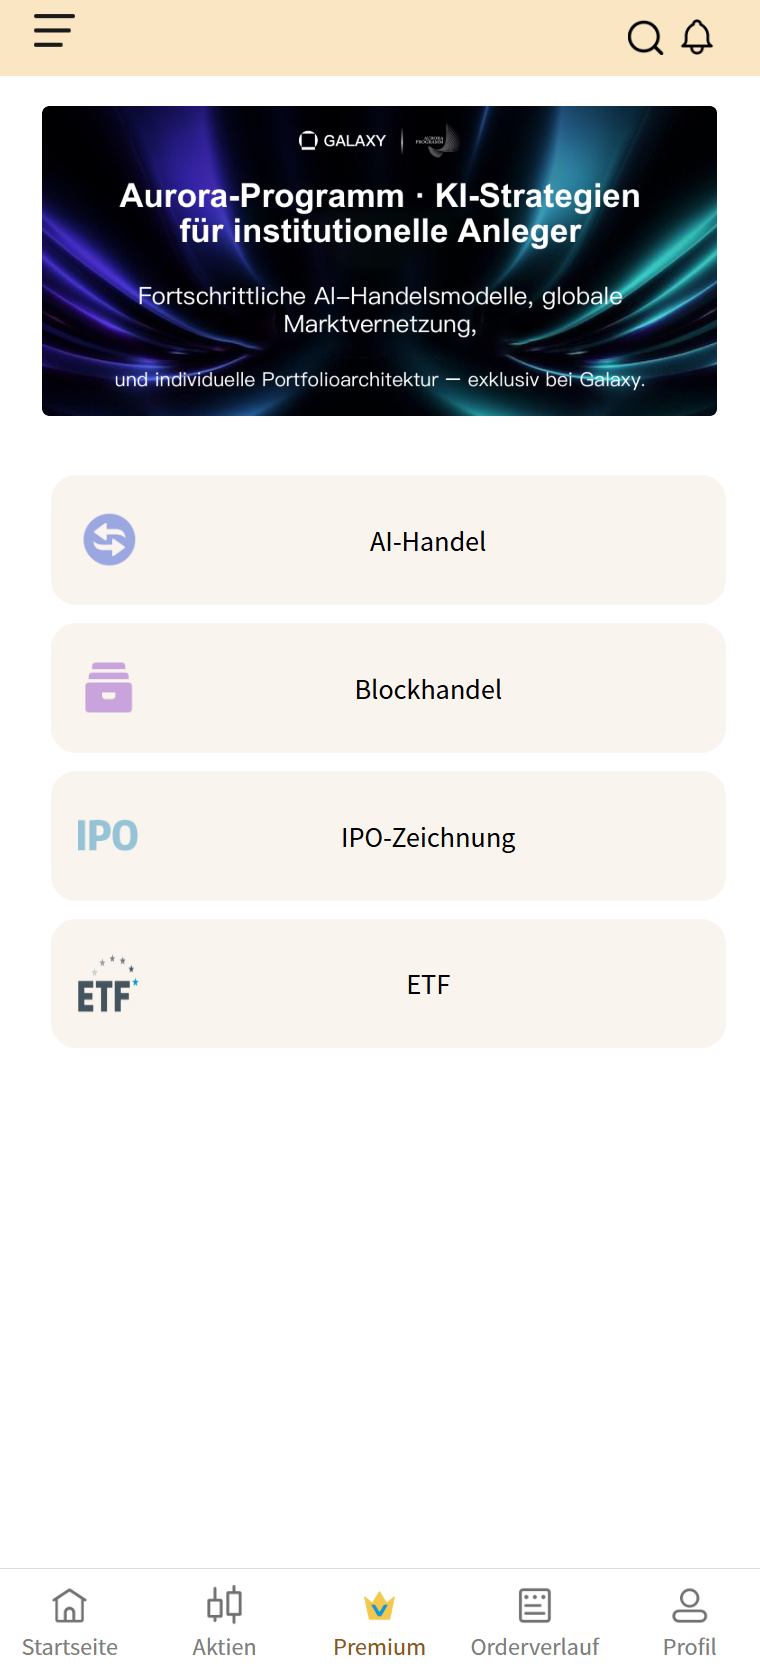
Task: Open notifications bell icon
Action: click(x=697, y=37)
